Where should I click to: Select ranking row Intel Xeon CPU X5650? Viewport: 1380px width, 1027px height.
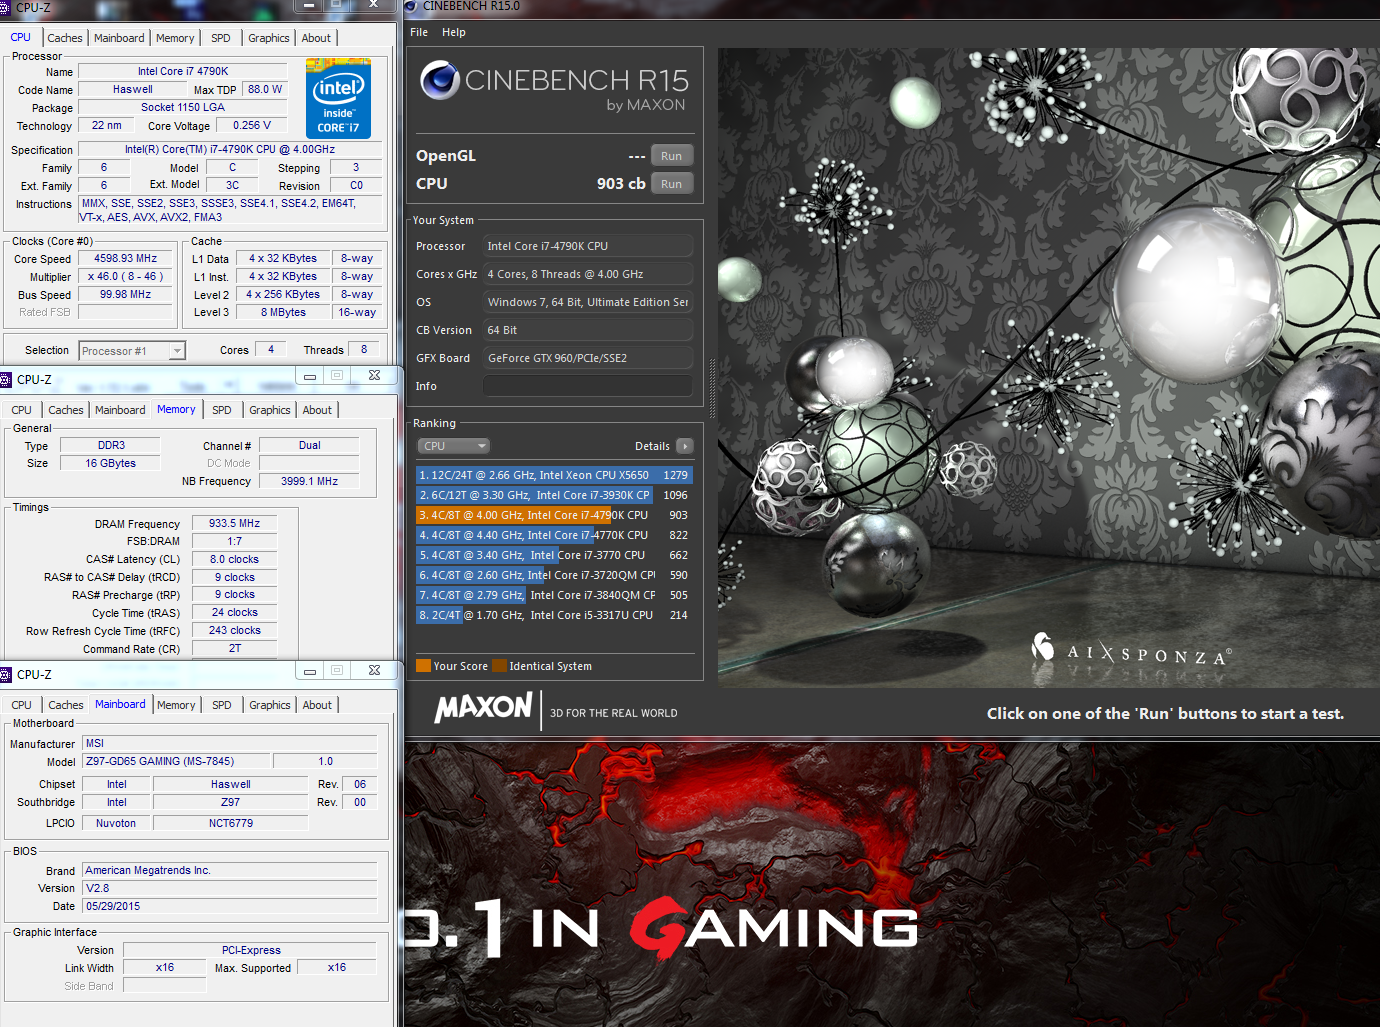[554, 475]
